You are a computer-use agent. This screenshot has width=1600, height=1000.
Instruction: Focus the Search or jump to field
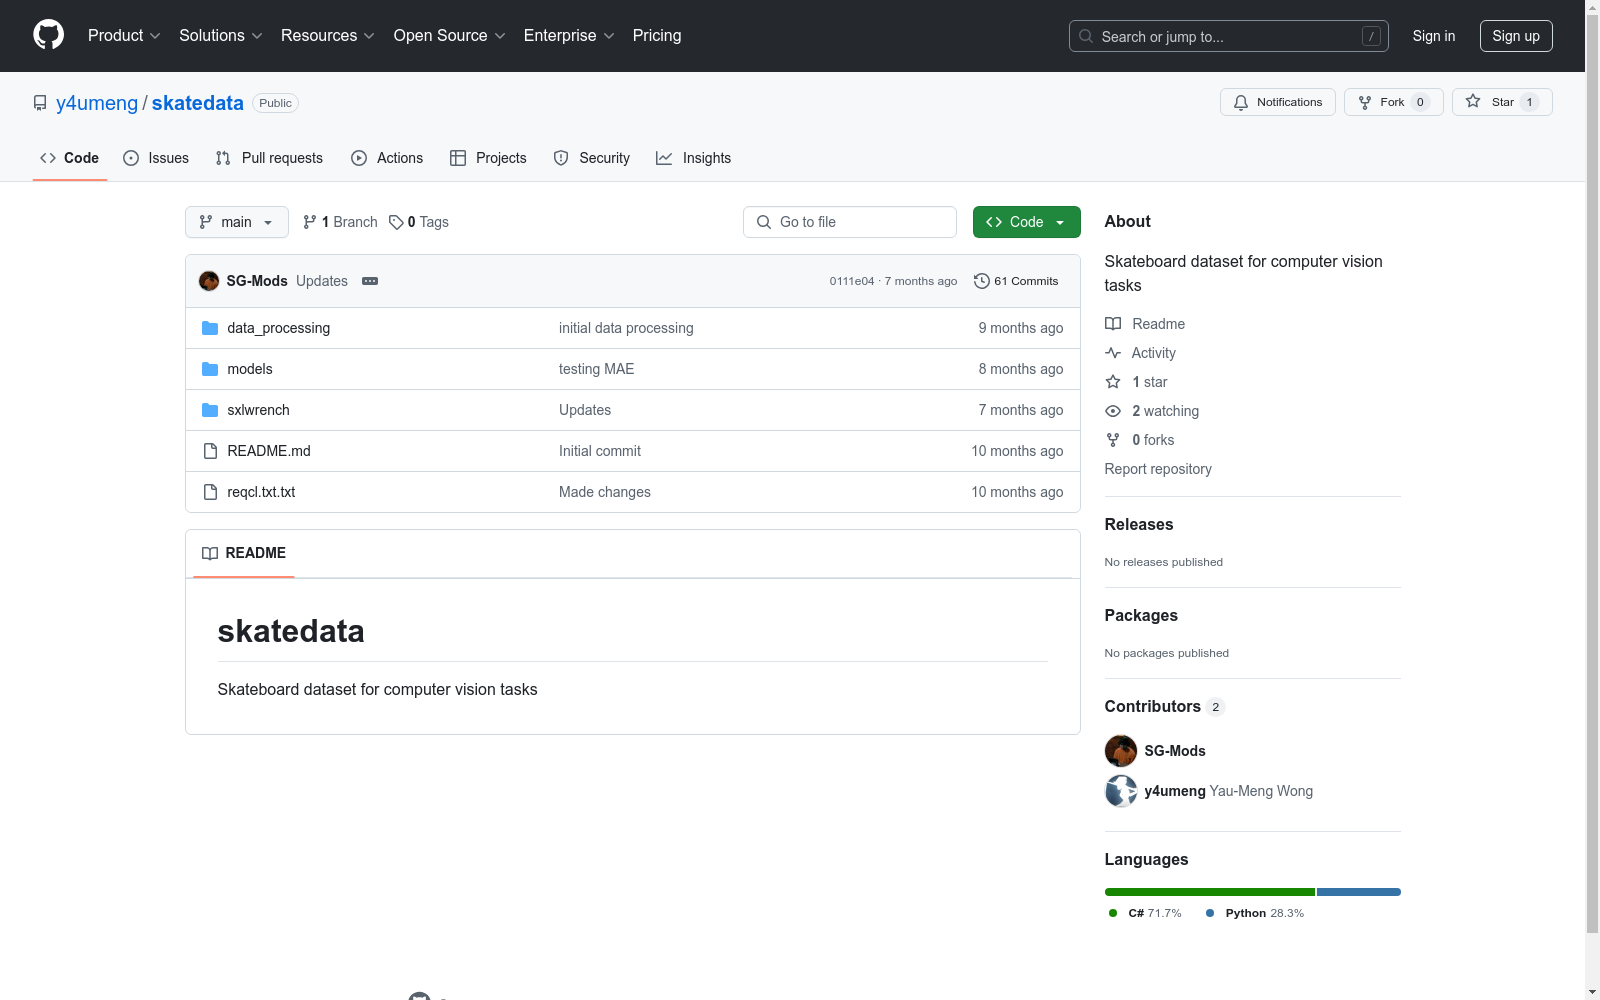[x=1229, y=36]
